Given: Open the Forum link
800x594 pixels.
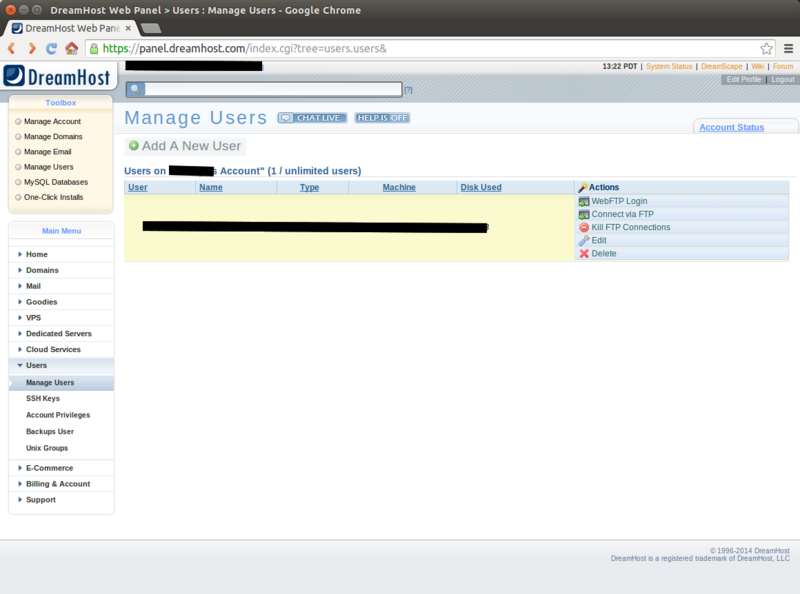Looking at the screenshot, I should click(x=783, y=66).
